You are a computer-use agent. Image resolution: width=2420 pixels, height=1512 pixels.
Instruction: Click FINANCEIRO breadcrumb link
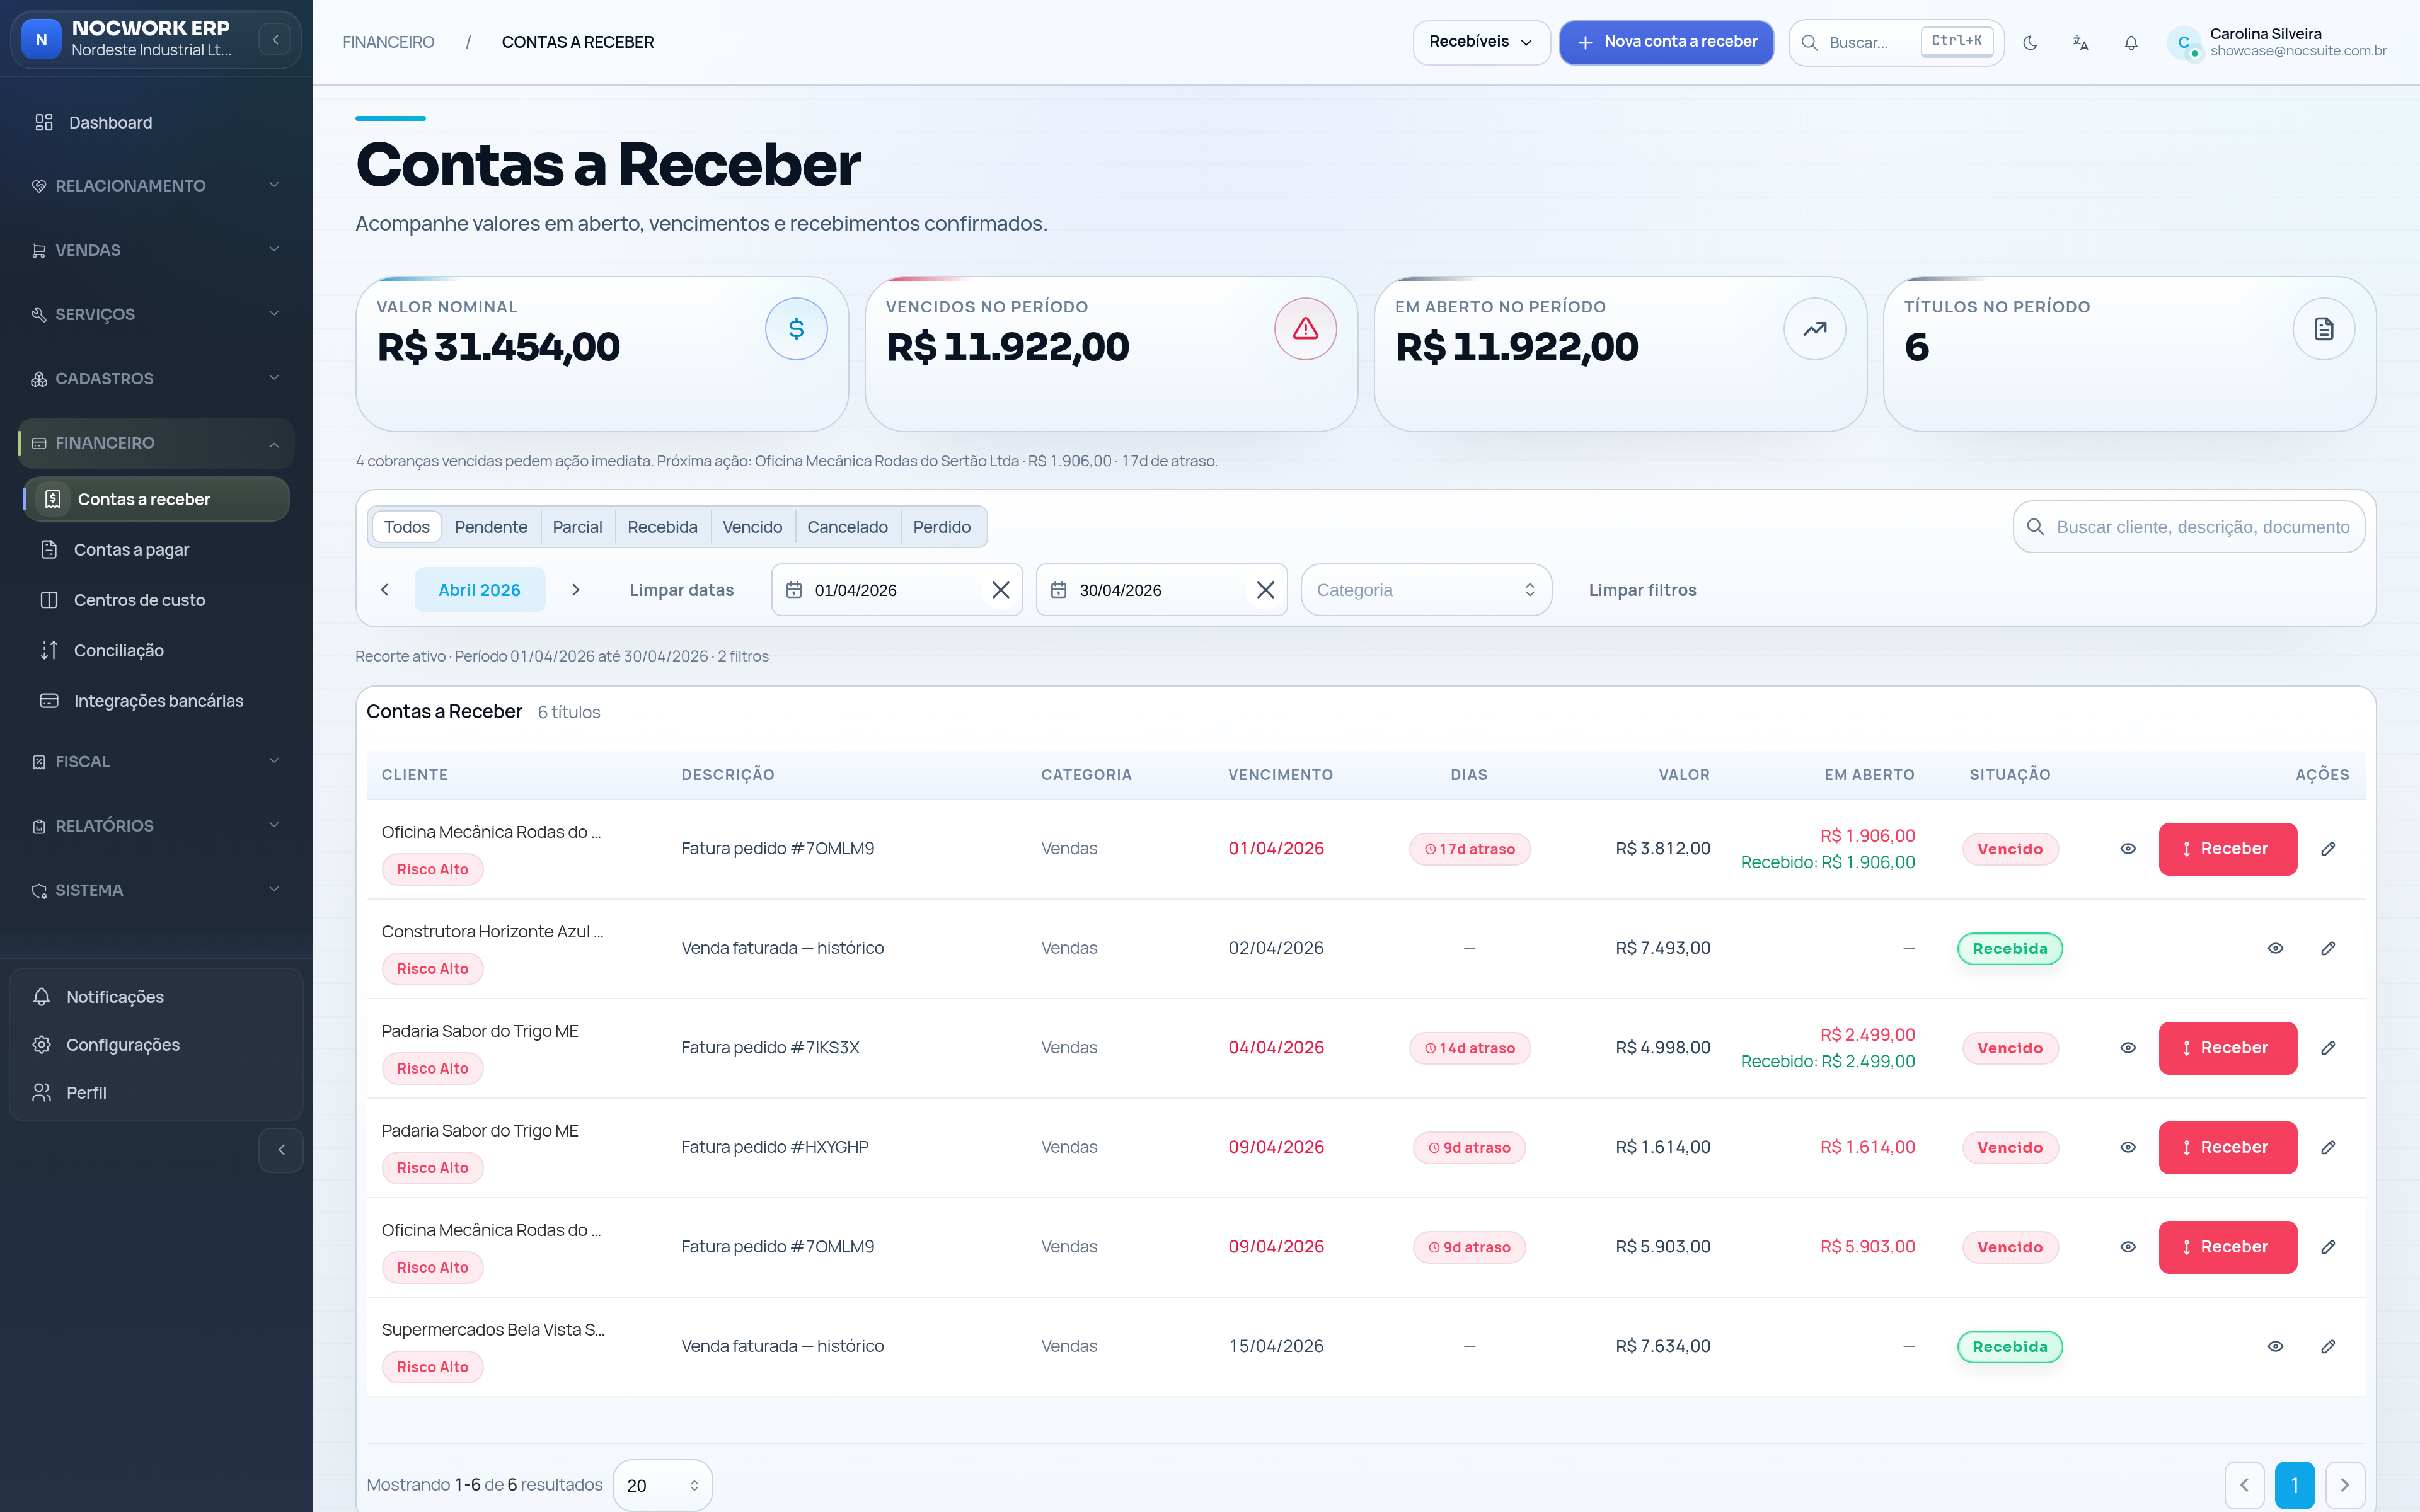(388, 42)
